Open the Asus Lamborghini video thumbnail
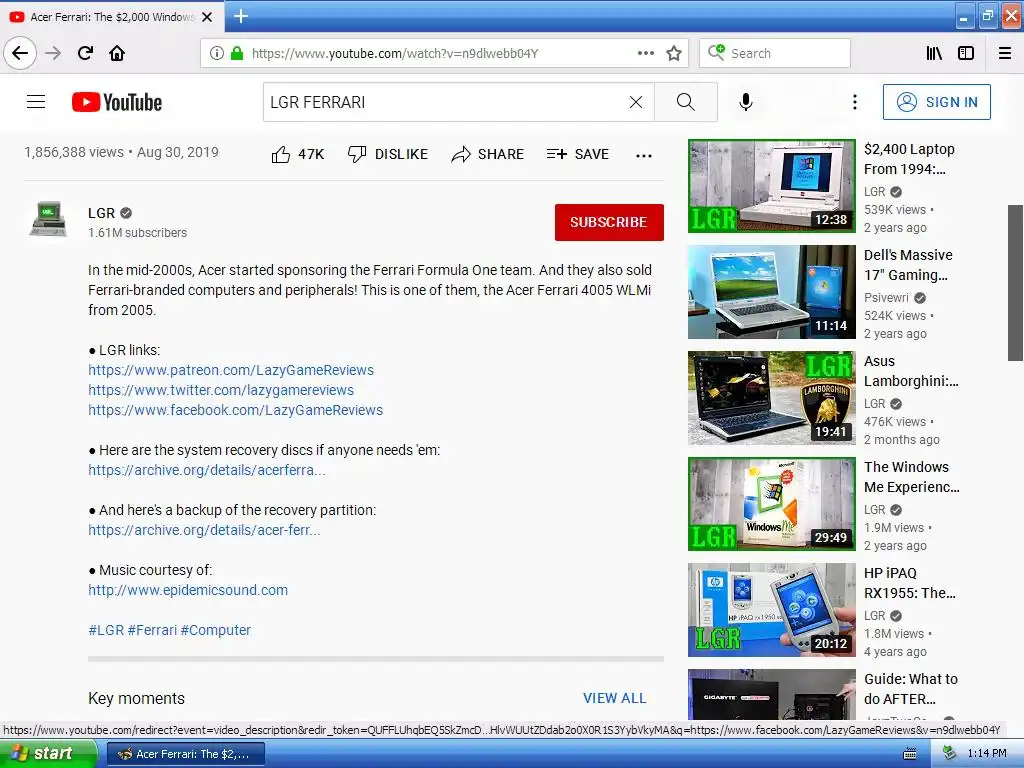The height and width of the screenshot is (768, 1024). coord(771,398)
